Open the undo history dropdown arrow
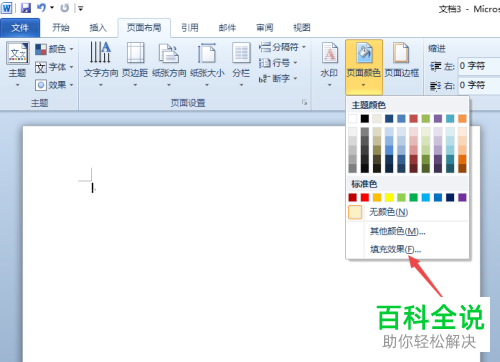This screenshot has width=500, height=362. click(x=52, y=7)
